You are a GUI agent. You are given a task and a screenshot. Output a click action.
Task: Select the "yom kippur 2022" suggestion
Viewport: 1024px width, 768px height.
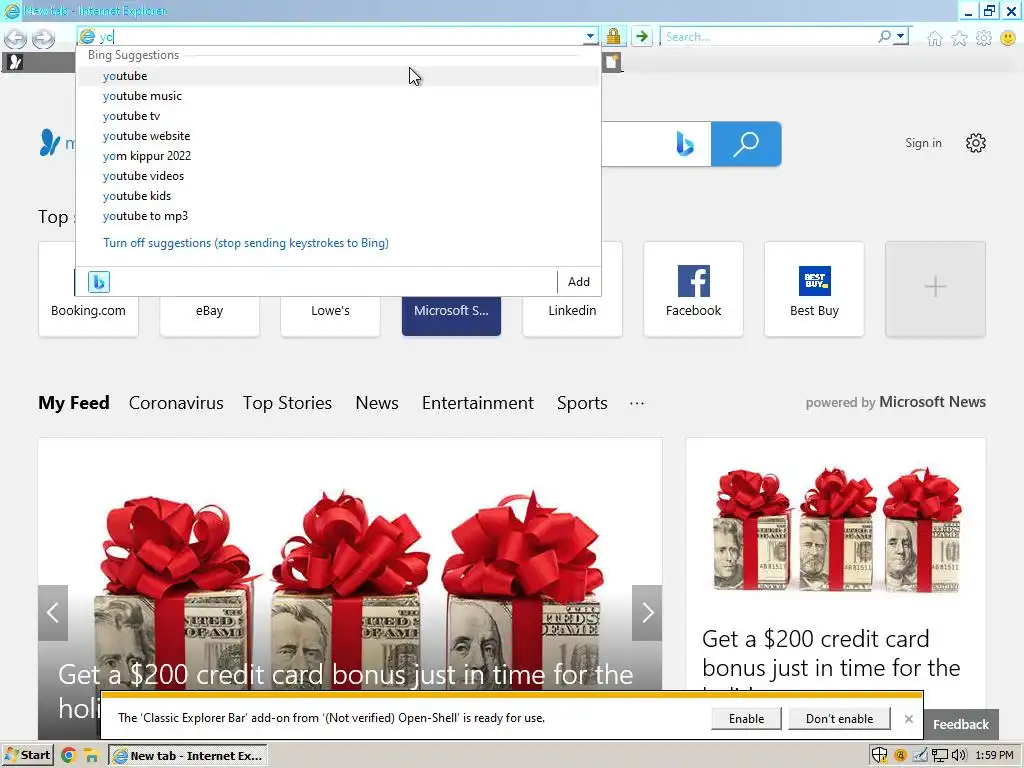338,156
